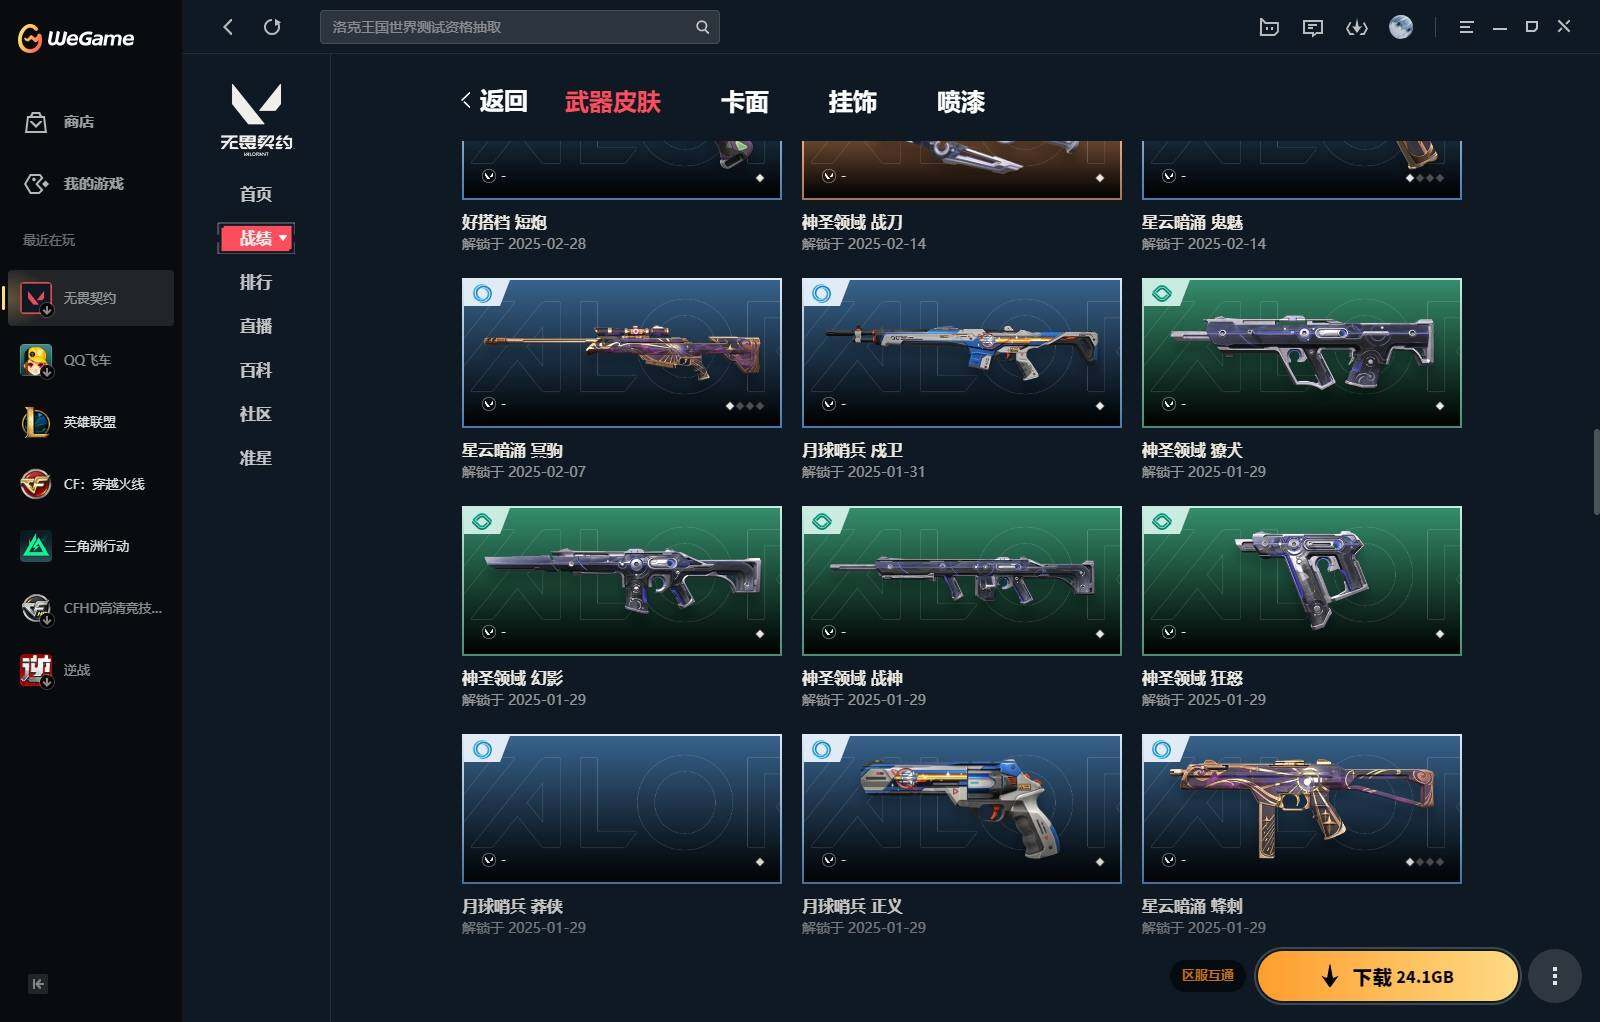Image resolution: width=1600 pixels, height=1022 pixels.
Task: Open the three-dot more options button
Action: click(1554, 976)
